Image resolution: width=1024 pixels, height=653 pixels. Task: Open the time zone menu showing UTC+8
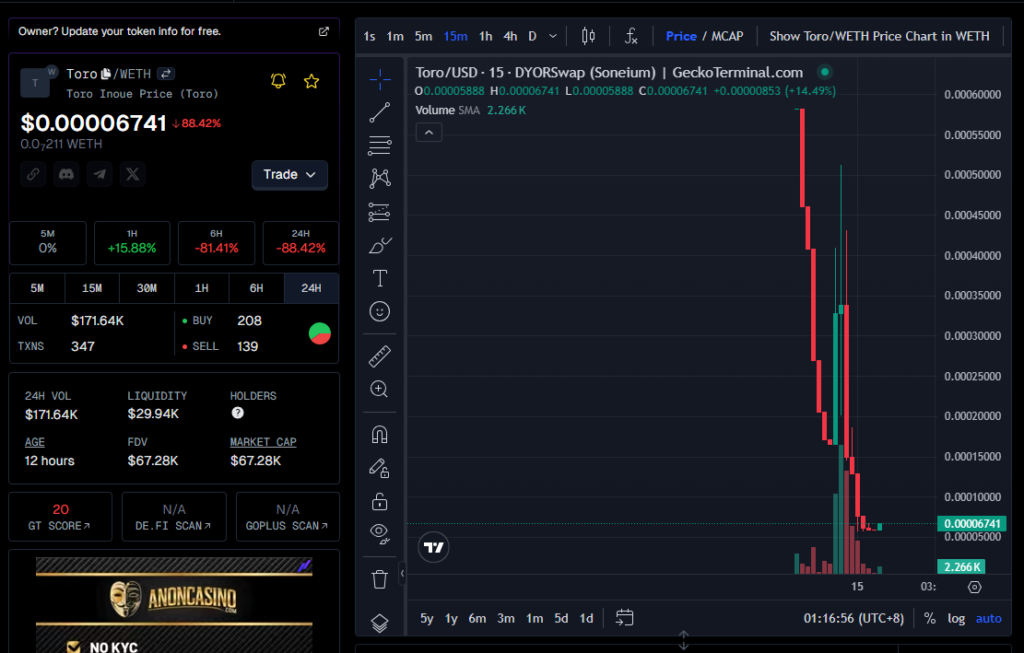[854, 618]
